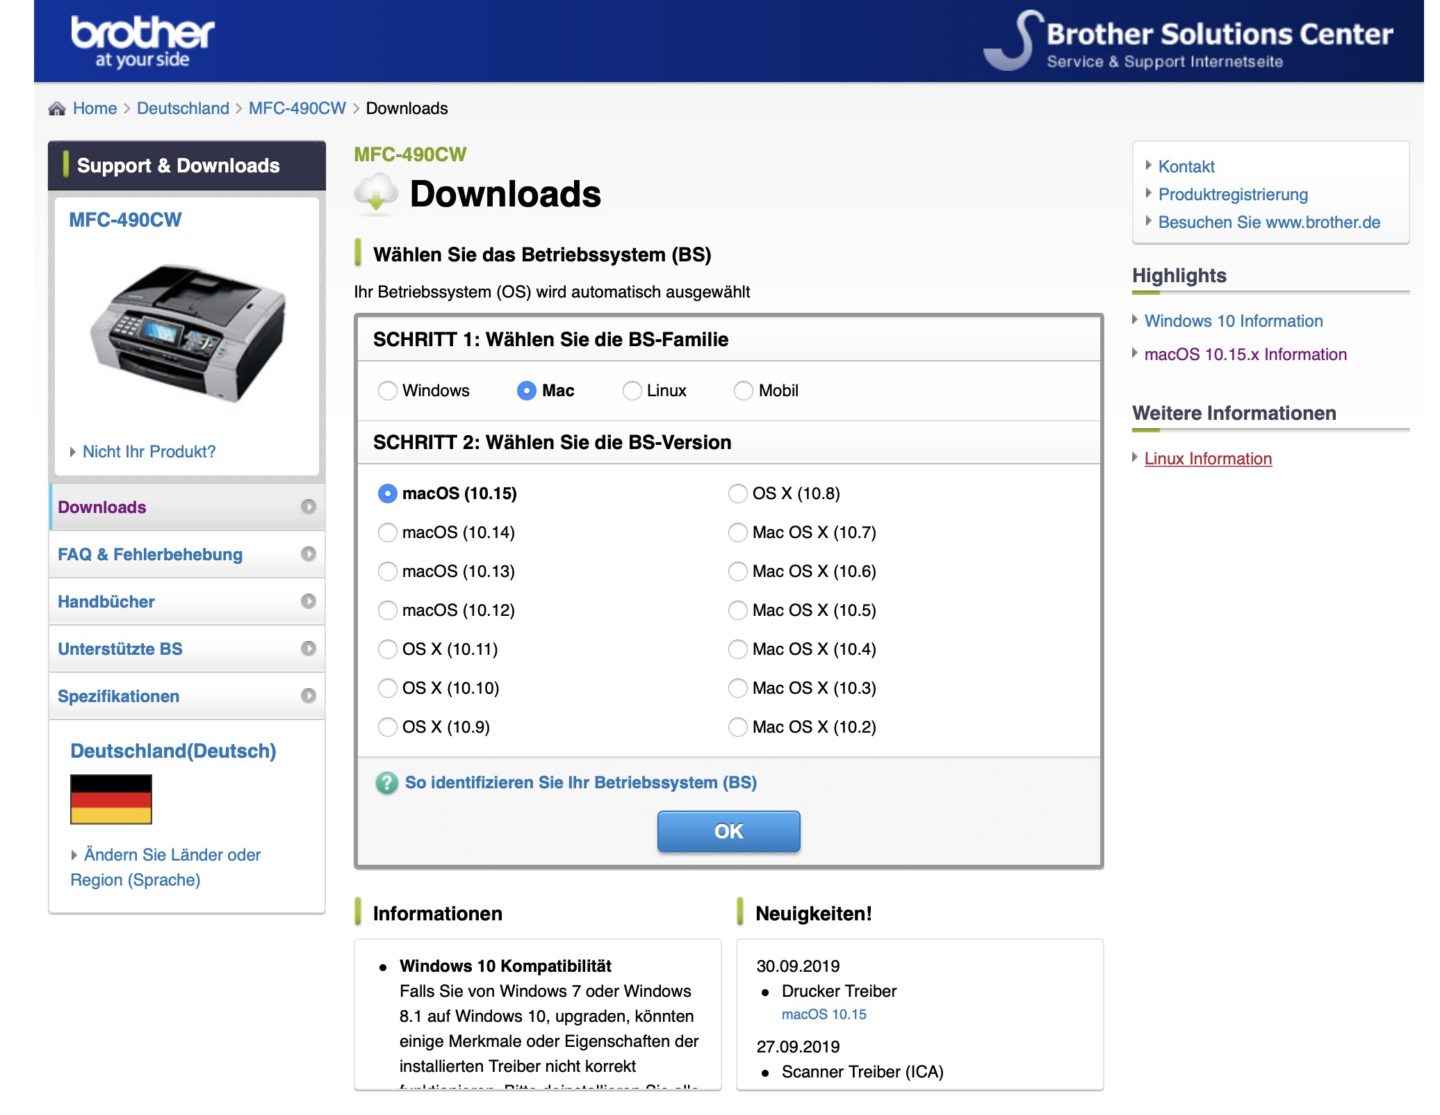
Task: Click the Deutschland(Deutsch) heading
Action: 173,751
